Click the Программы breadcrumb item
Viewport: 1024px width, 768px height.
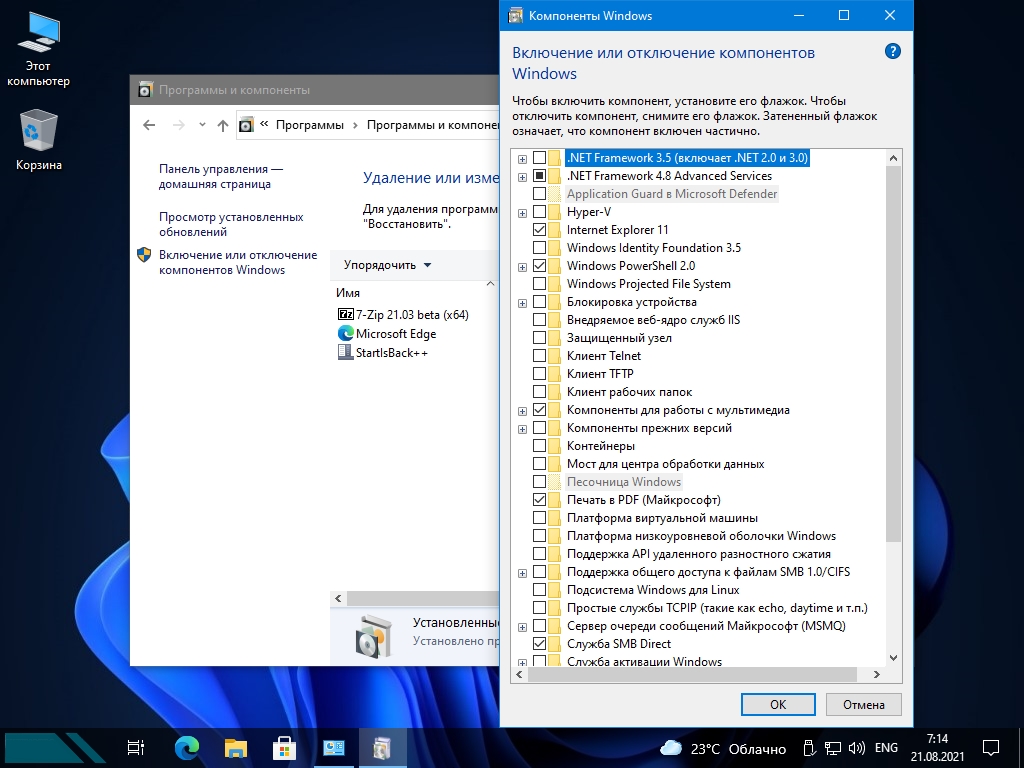coord(309,125)
